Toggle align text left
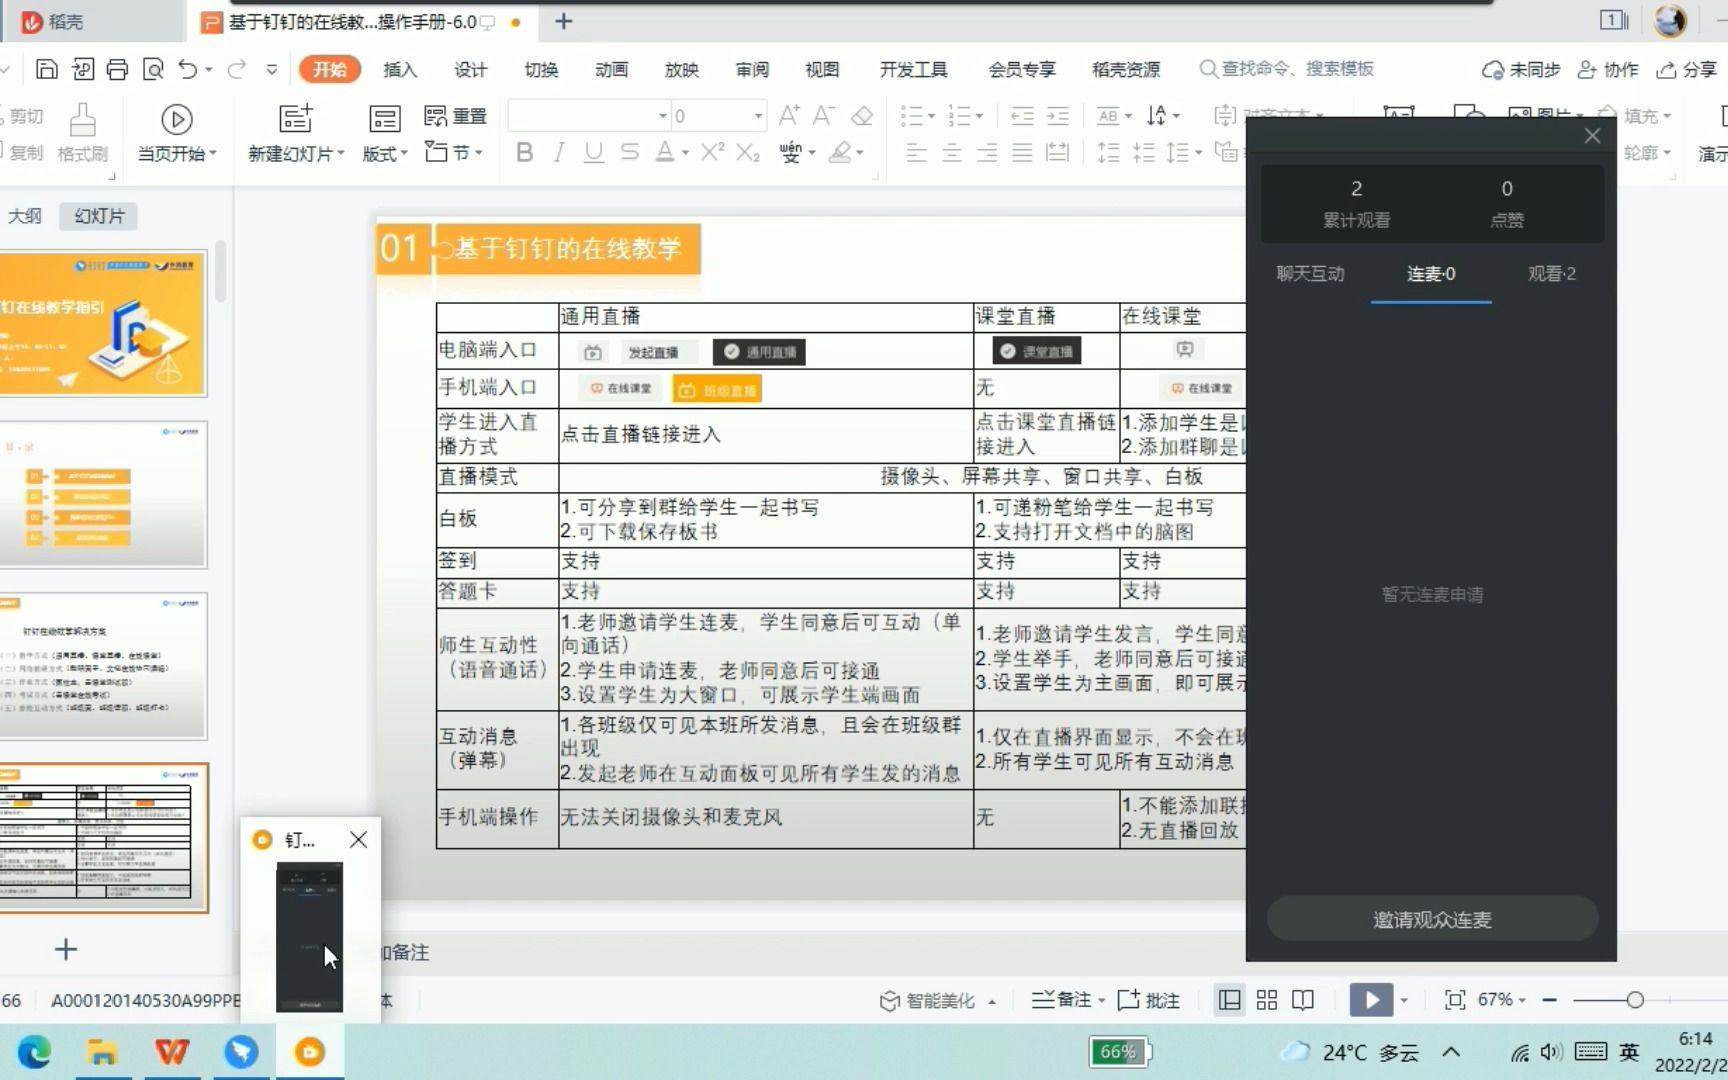 click(x=916, y=152)
